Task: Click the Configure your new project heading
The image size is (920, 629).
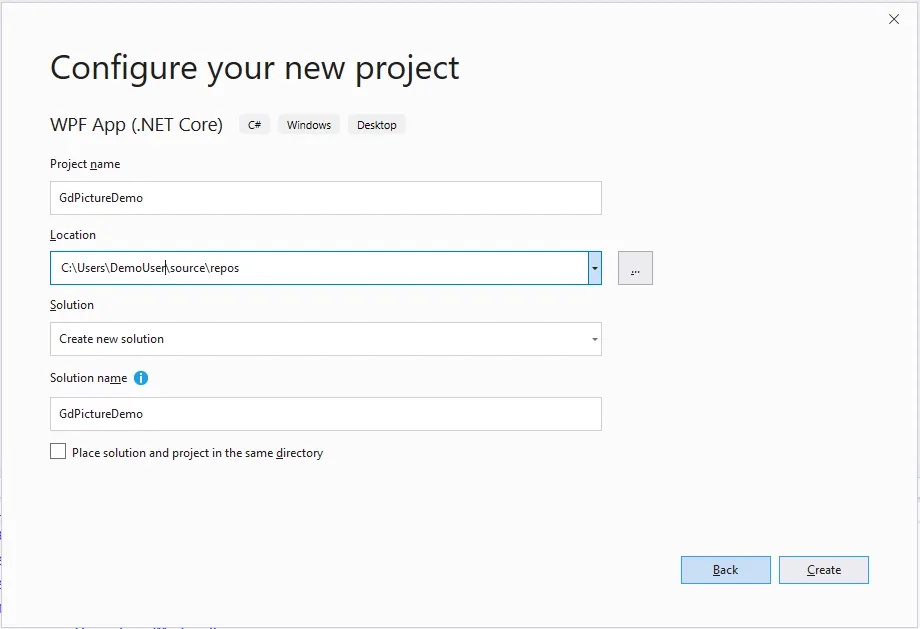Action: pos(255,68)
